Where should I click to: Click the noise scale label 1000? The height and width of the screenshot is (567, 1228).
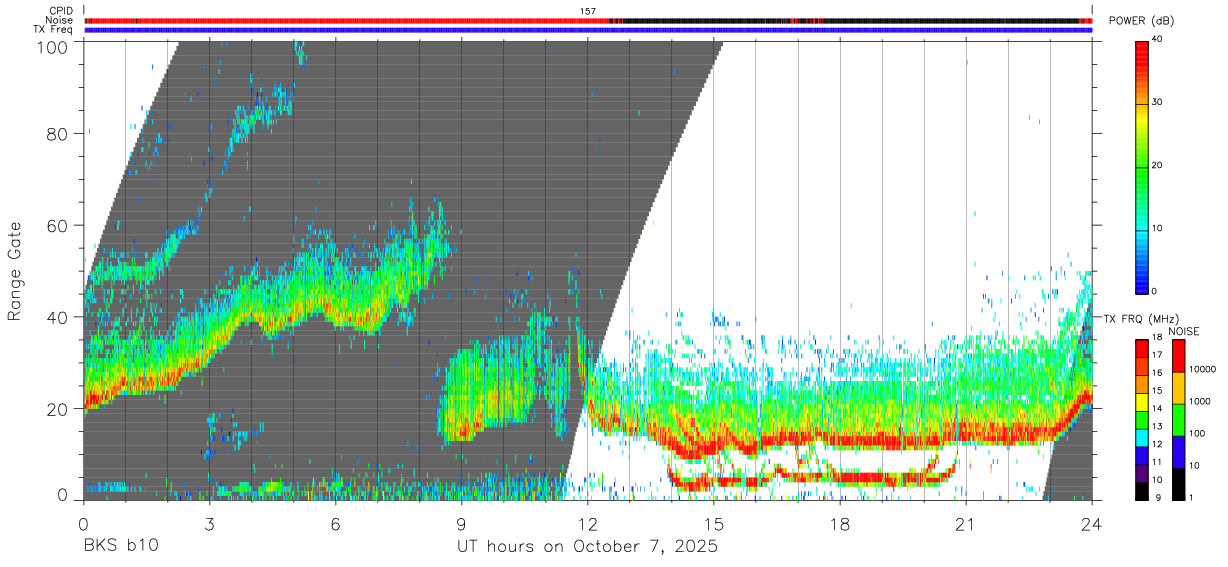tap(1201, 401)
